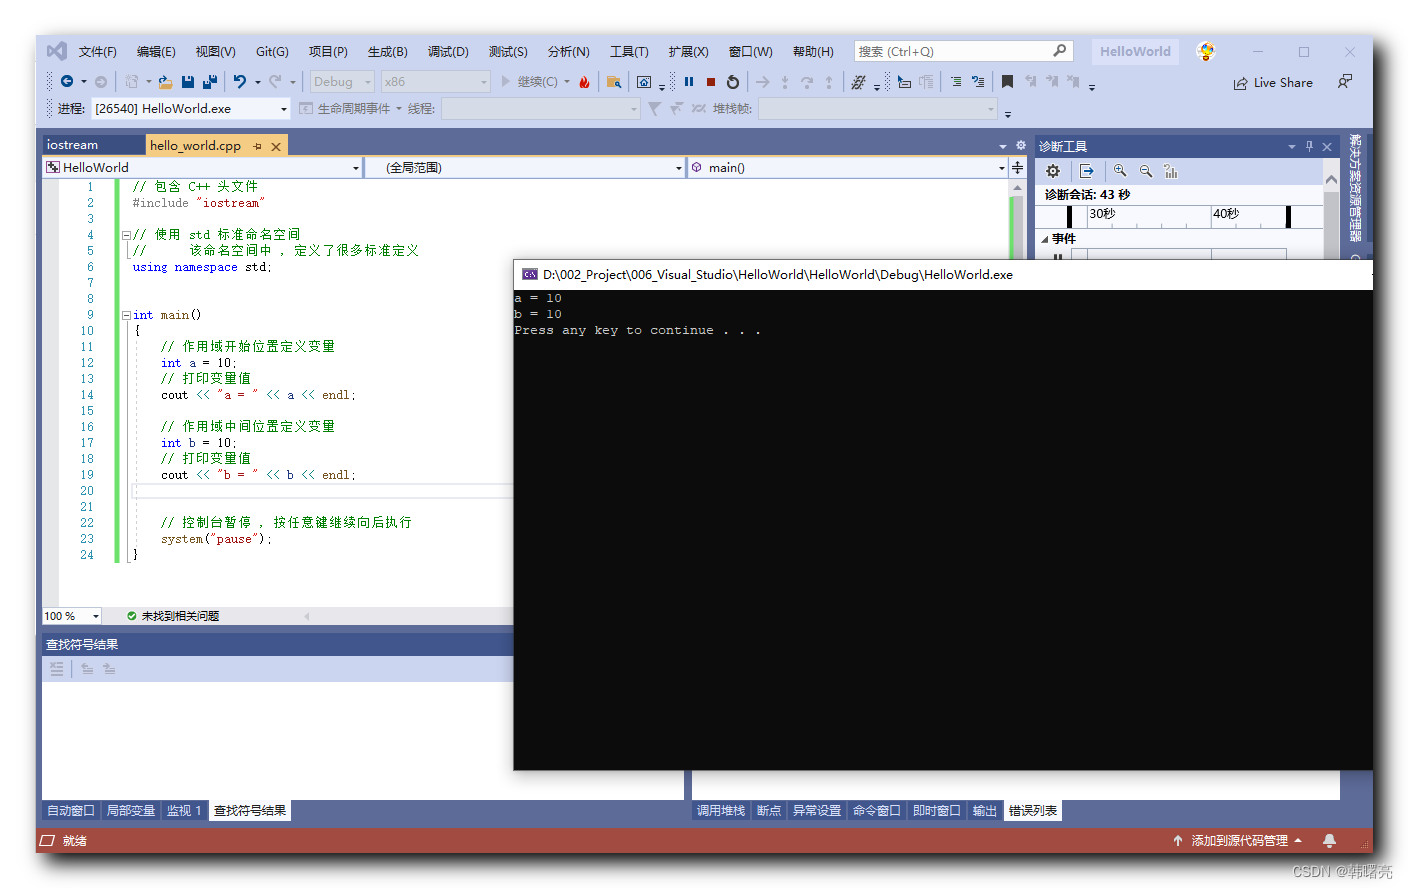Open diagnostic tools window options dropdown

(x=1291, y=146)
